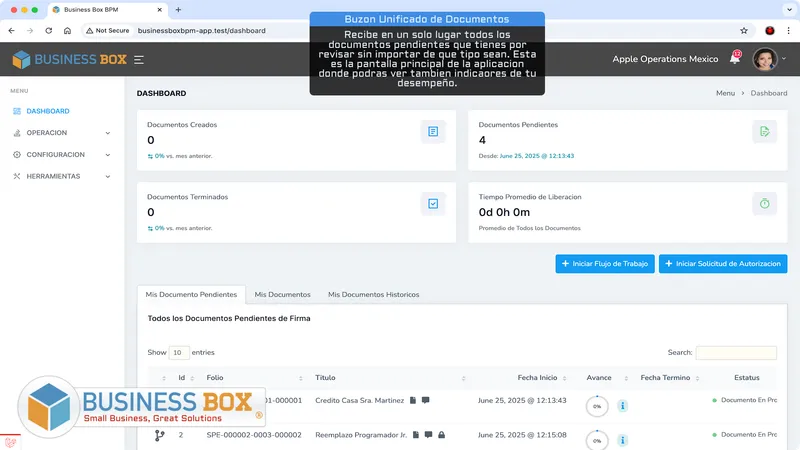Viewport: 800px width, 450px height.
Task: Open document file icon for Credito Casa row
Action: 413,401
